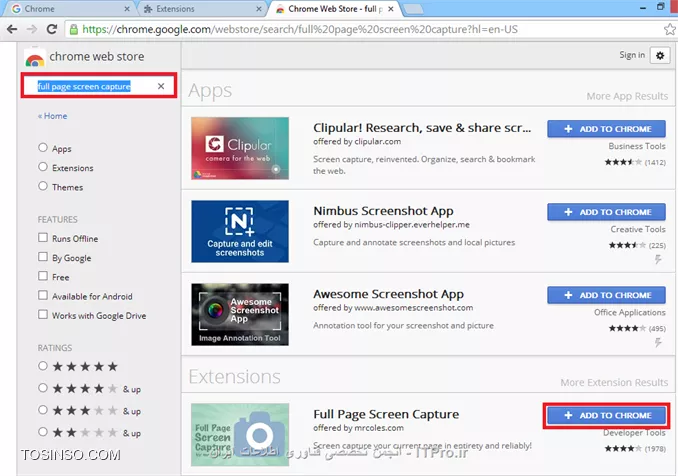Select the Chrome Web Store tab

[333, 9]
